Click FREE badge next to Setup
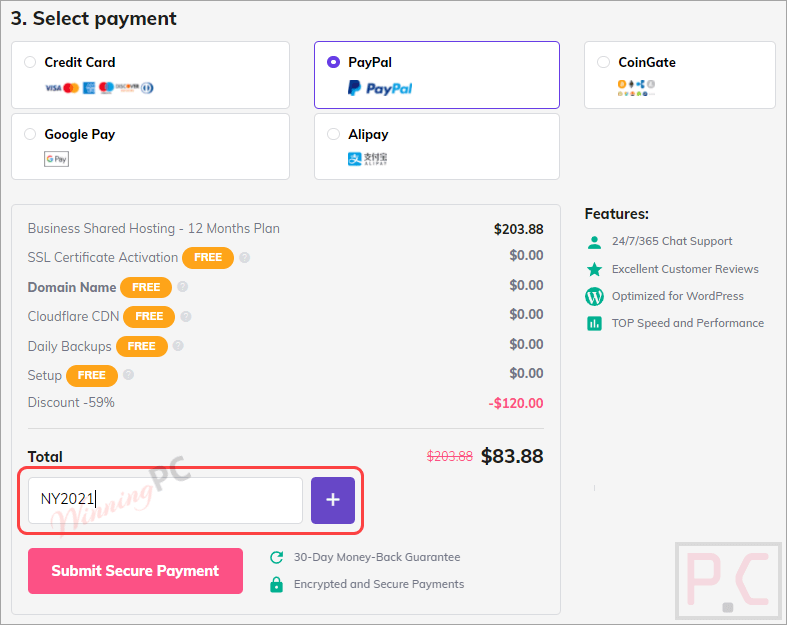The height and width of the screenshot is (625, 787). [92, 376]
